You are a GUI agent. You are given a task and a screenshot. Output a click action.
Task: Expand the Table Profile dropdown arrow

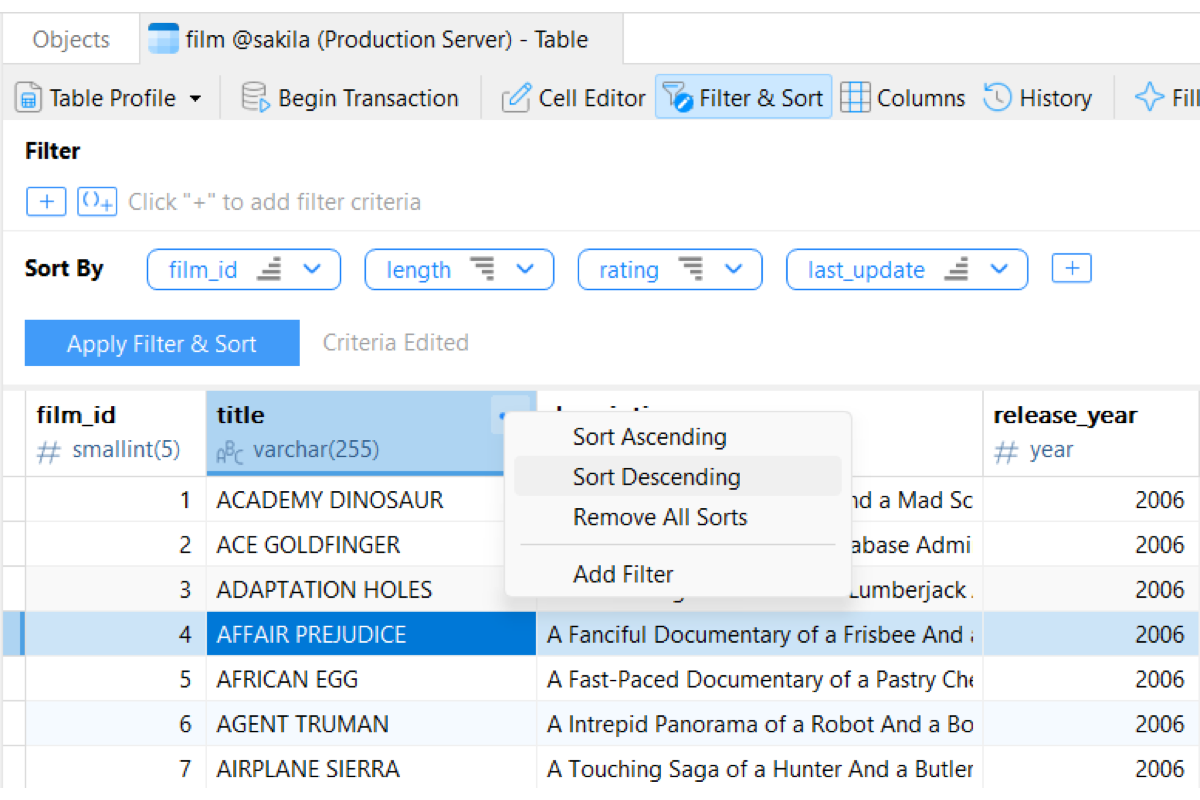[x=195, y=99]
